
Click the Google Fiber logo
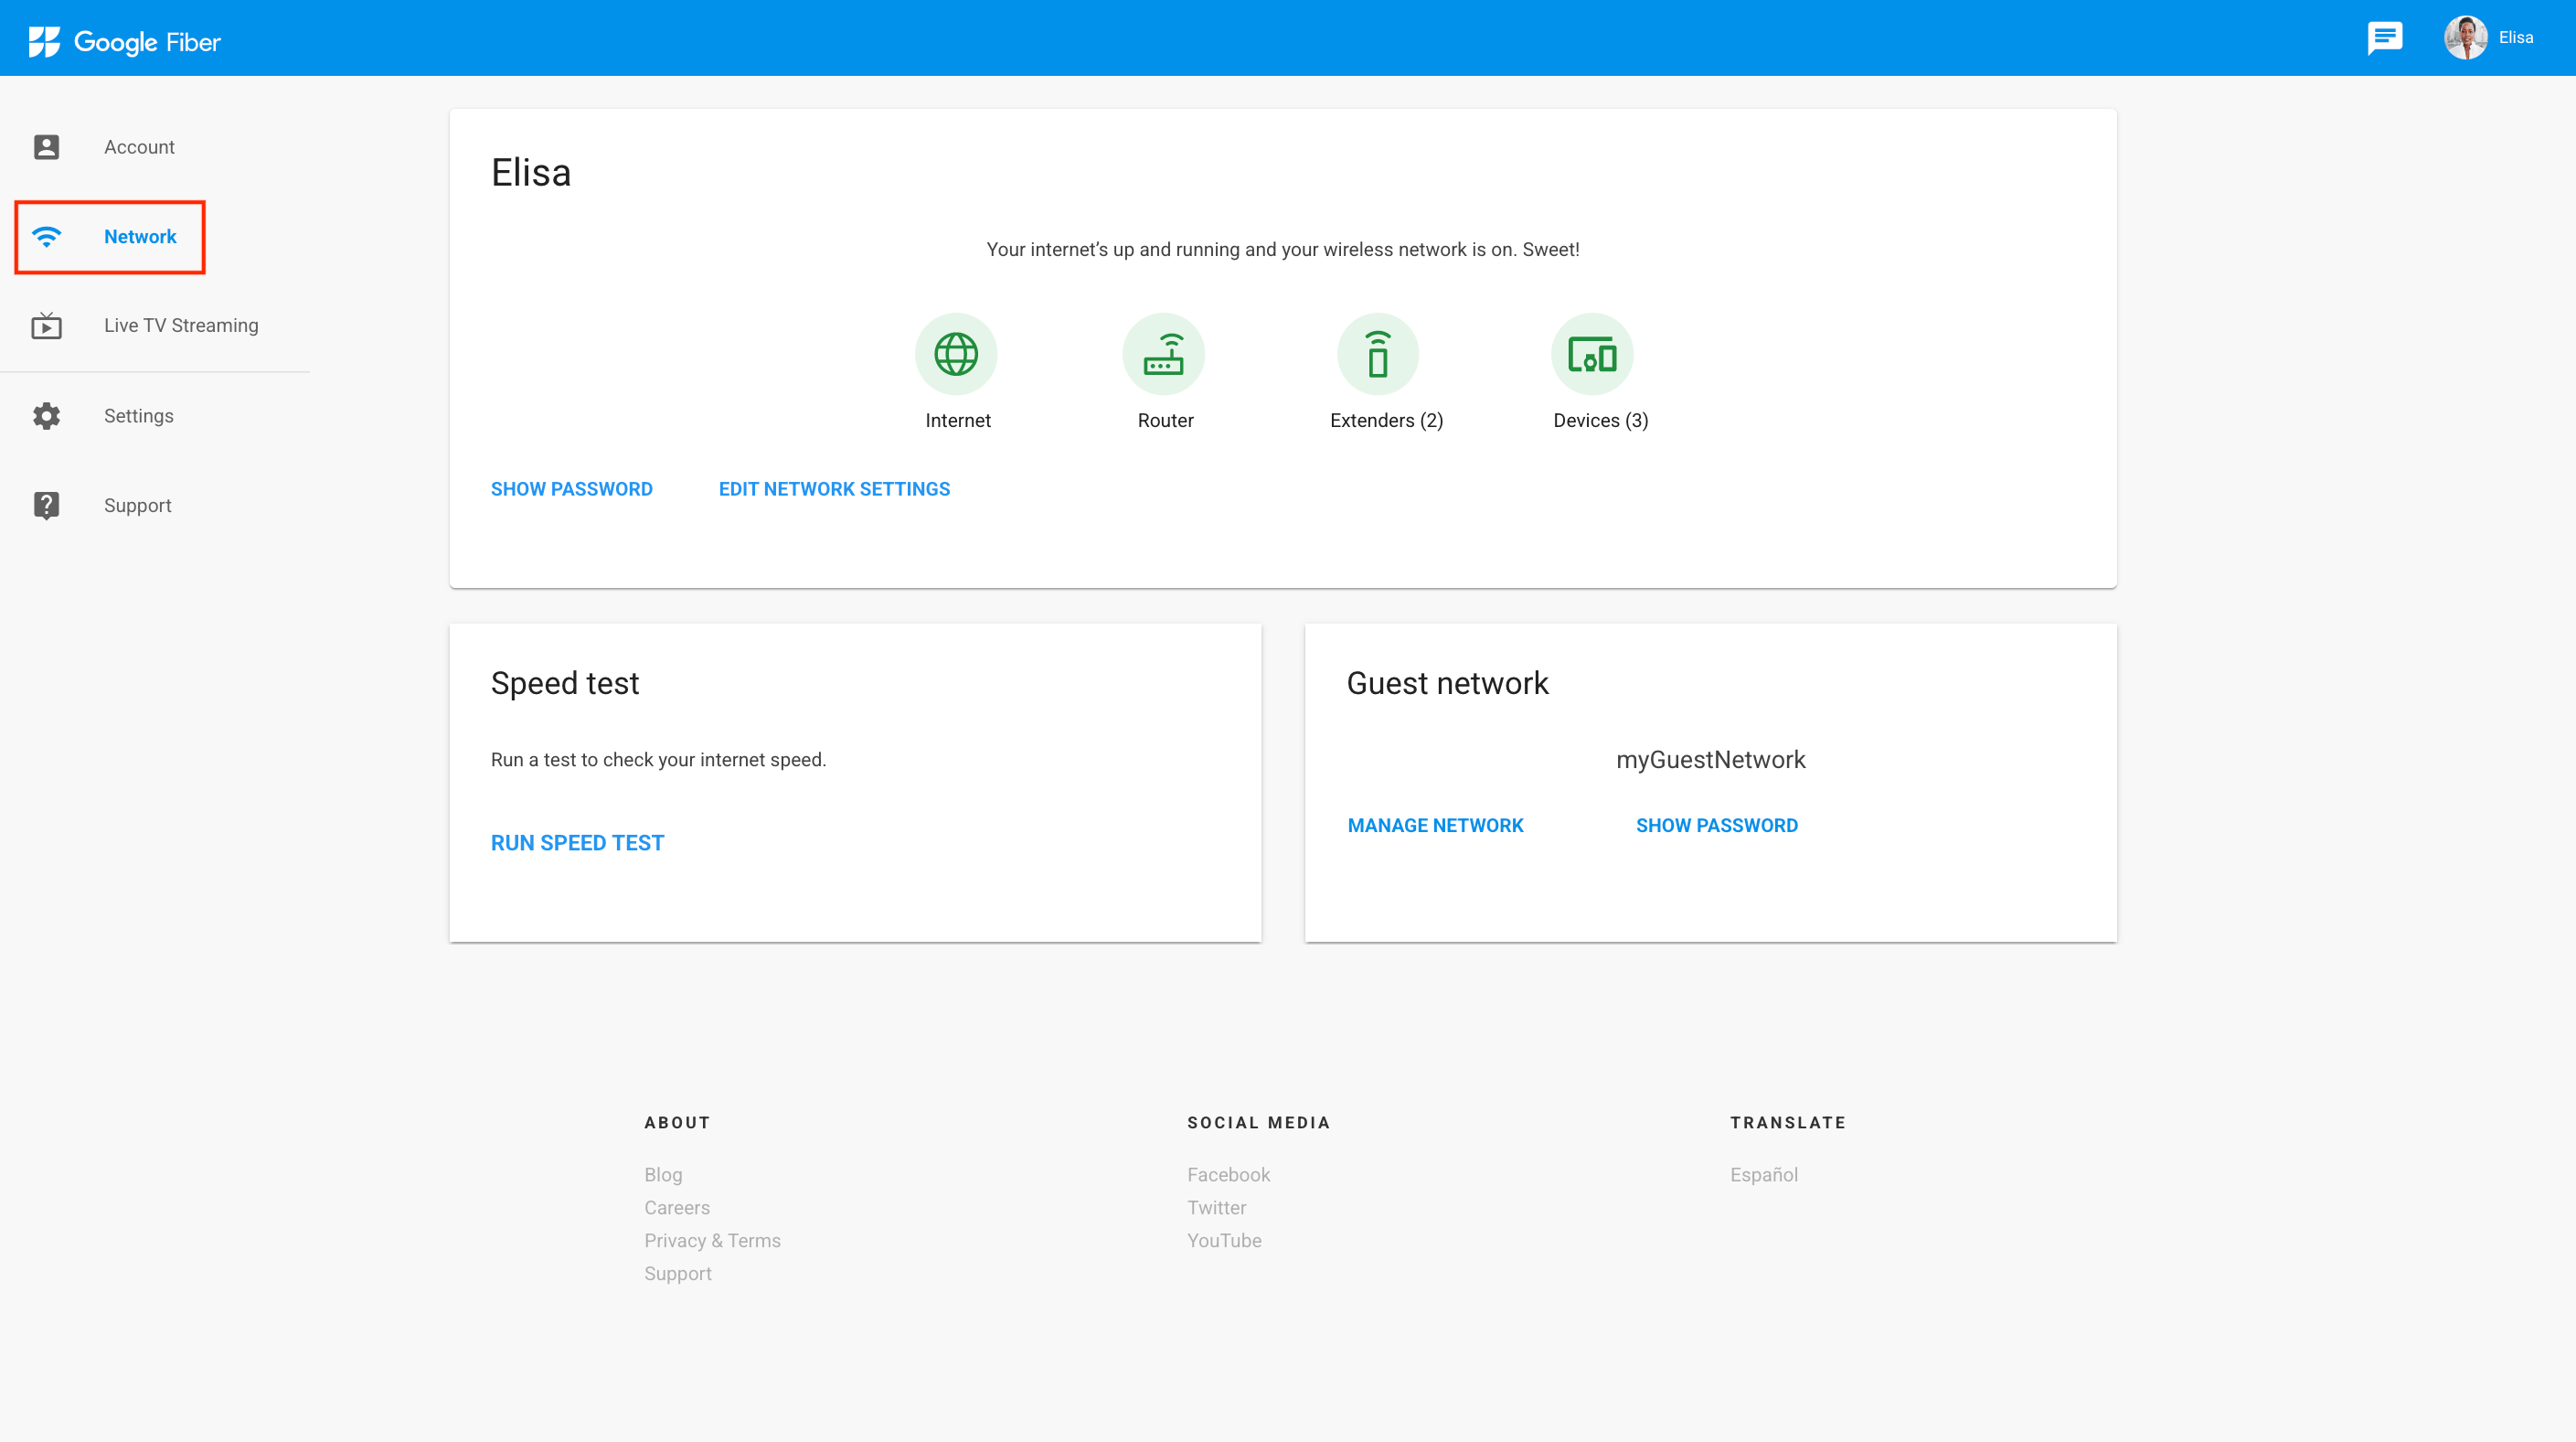tap(125, 41)
